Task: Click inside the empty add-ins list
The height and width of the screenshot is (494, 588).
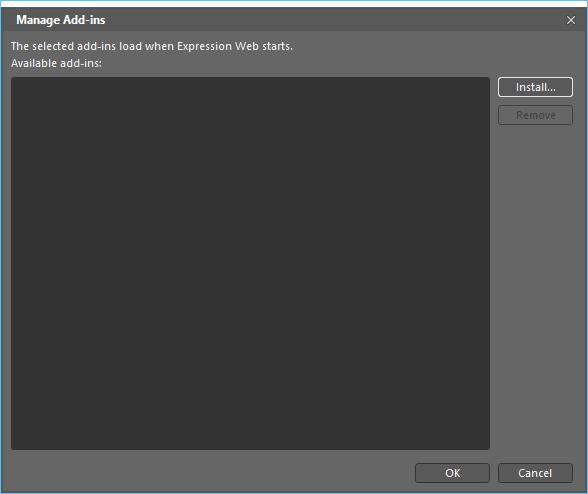Action: coord(250,263)
